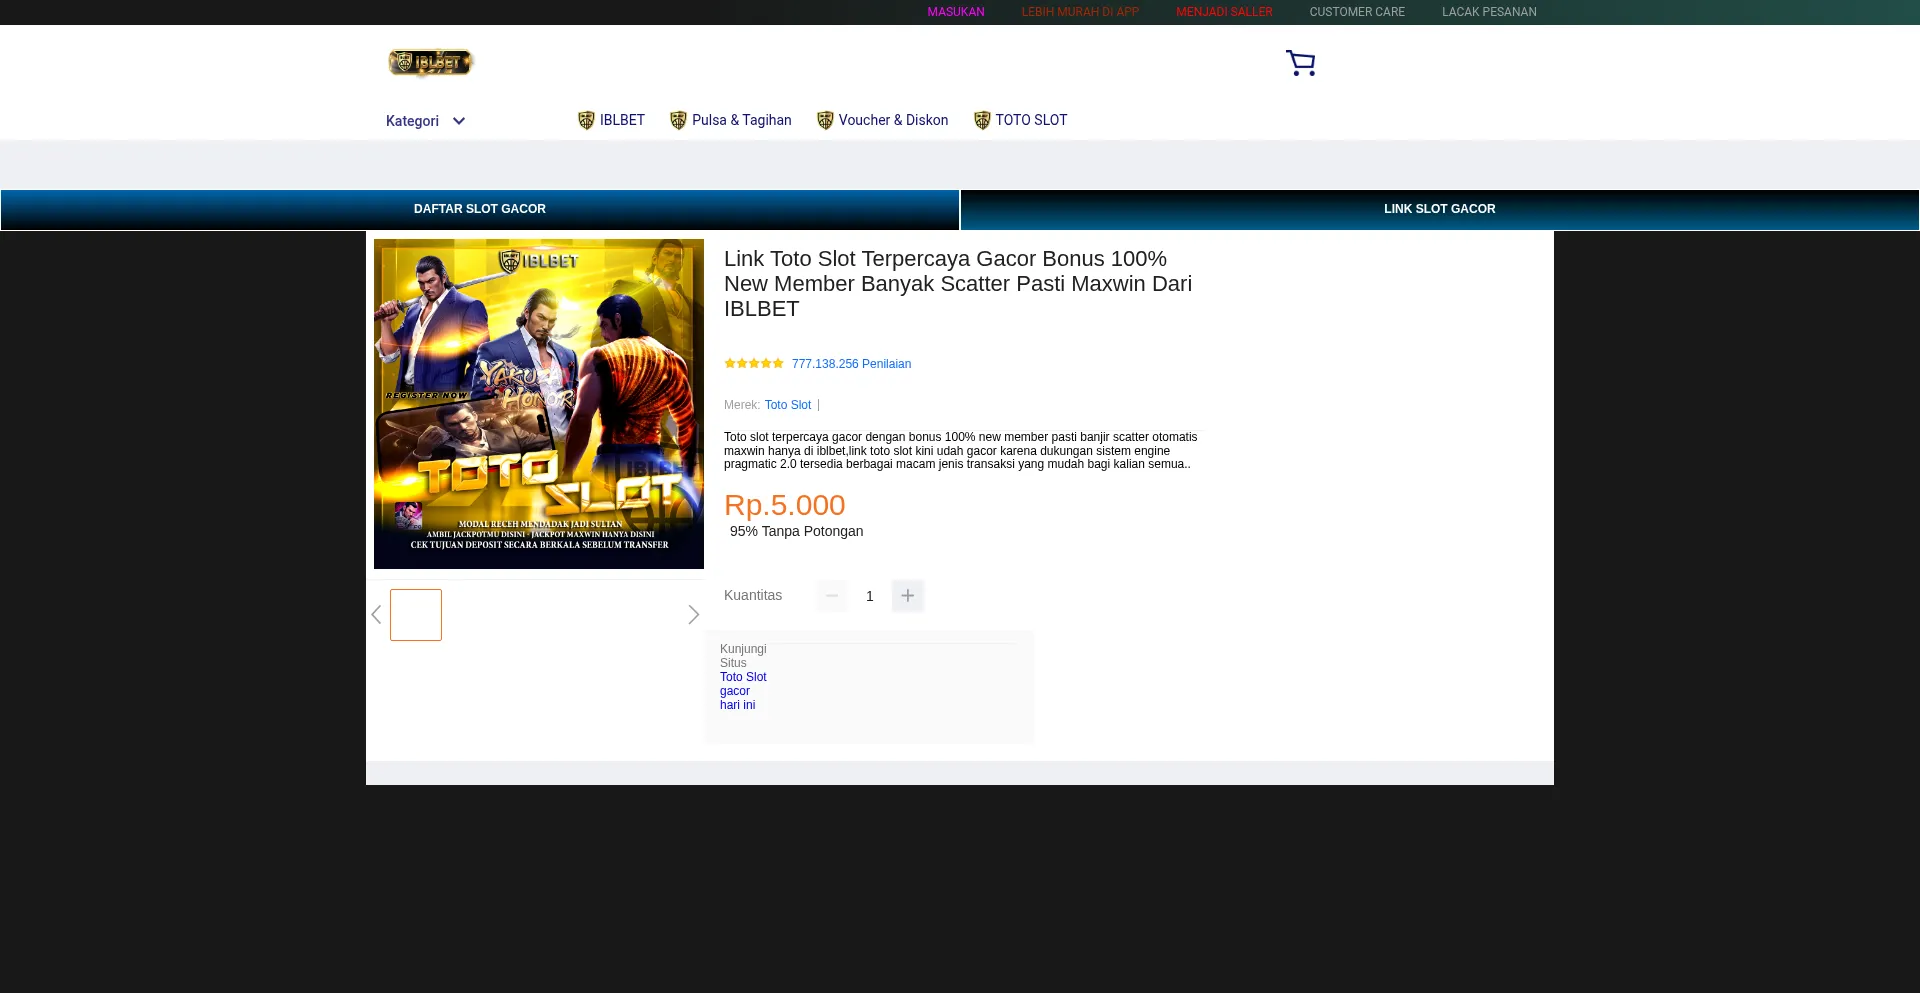The height and width of the screenshot is (993, 1920).
Task: Click the IBLBET logo in header
Action: click(430, 63)
